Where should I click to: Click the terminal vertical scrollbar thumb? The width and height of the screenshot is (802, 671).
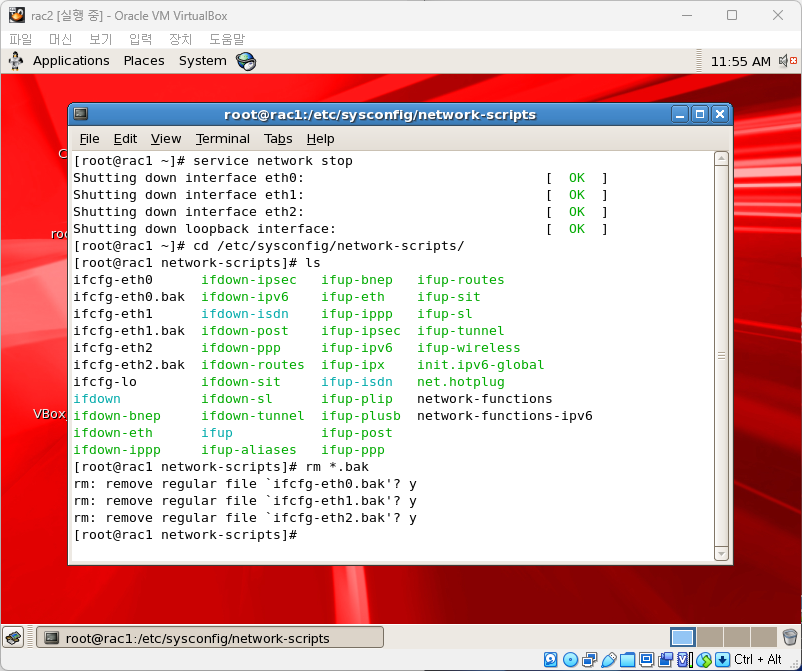721,356
